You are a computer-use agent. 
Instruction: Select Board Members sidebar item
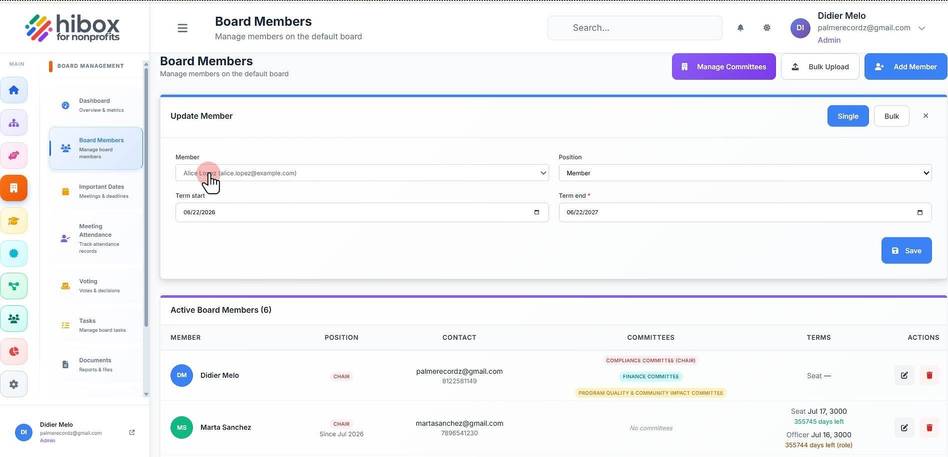tap(96, 148)
